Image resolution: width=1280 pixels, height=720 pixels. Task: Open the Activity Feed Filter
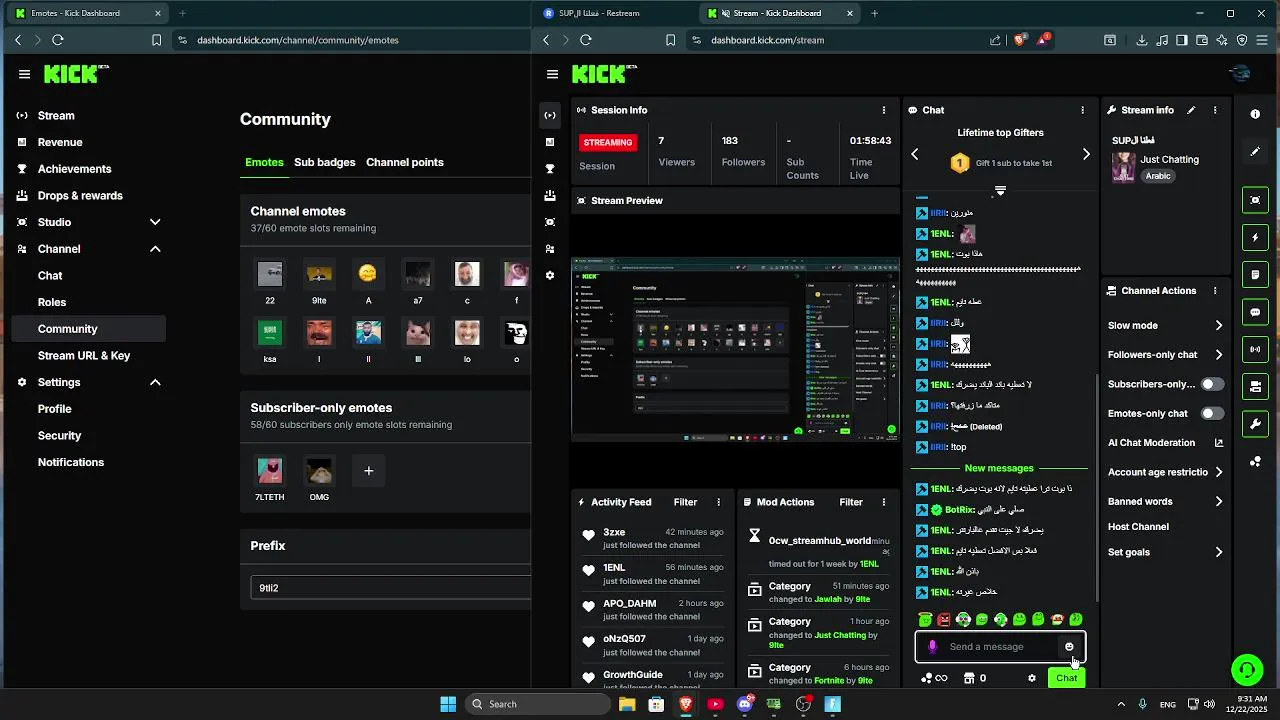[685, 502]
